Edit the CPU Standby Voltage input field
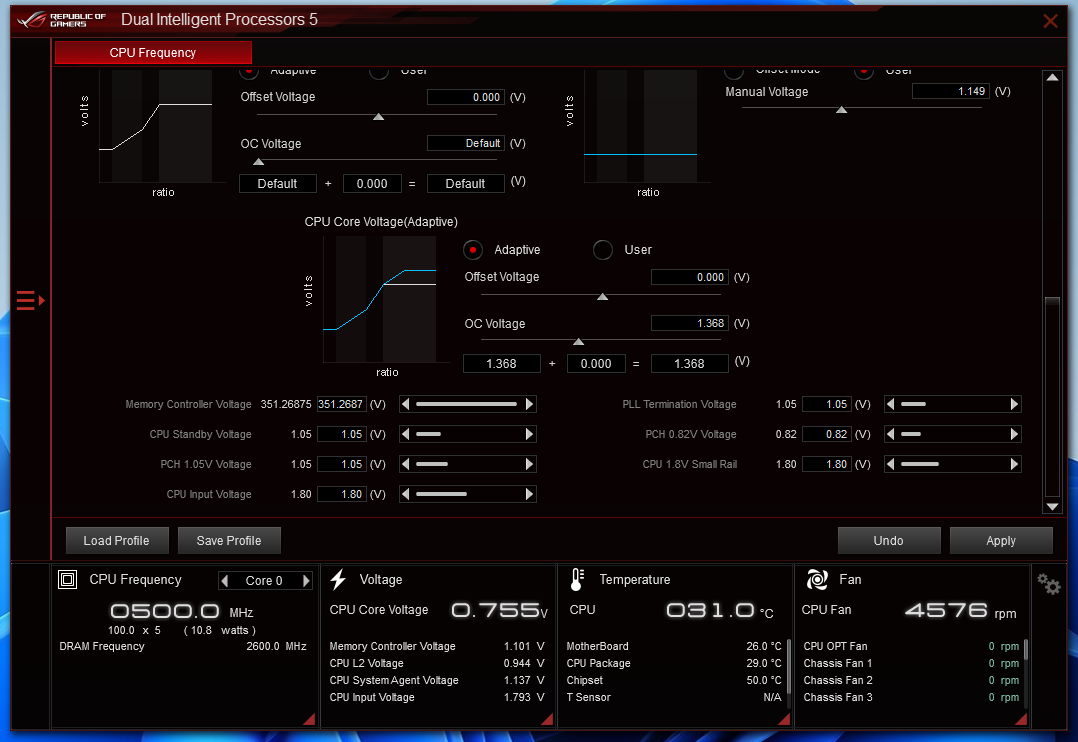The width and height of the screenshot is (1078, 742). pos(342,434)
